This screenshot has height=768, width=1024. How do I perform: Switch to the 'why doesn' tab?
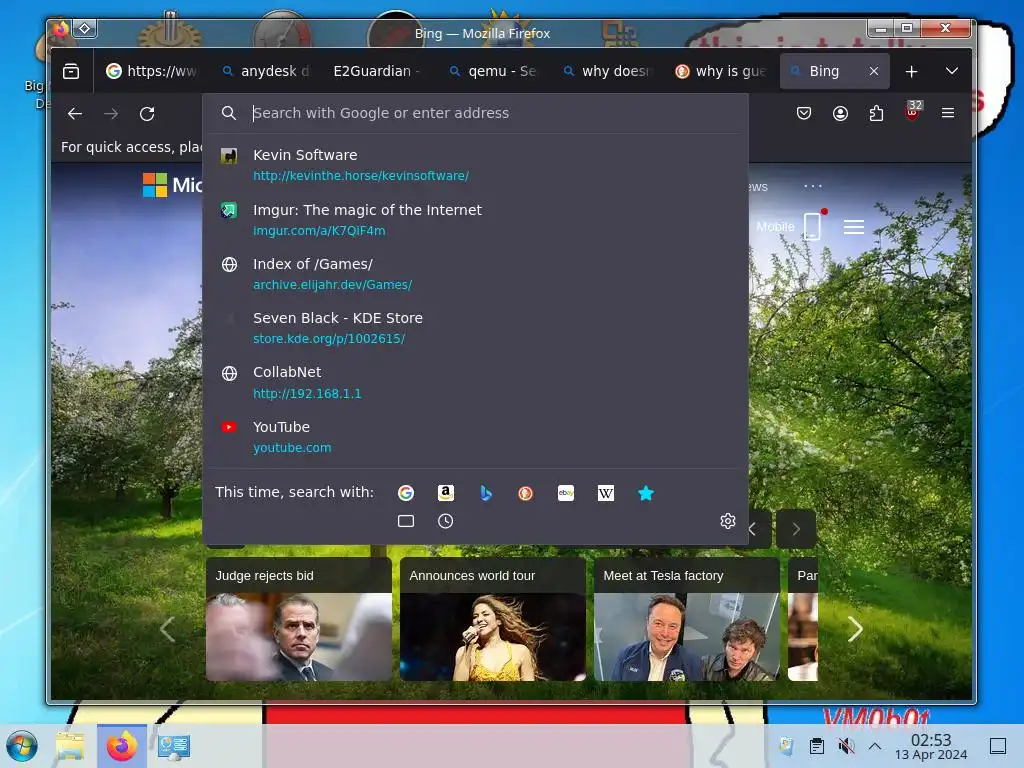607,71
